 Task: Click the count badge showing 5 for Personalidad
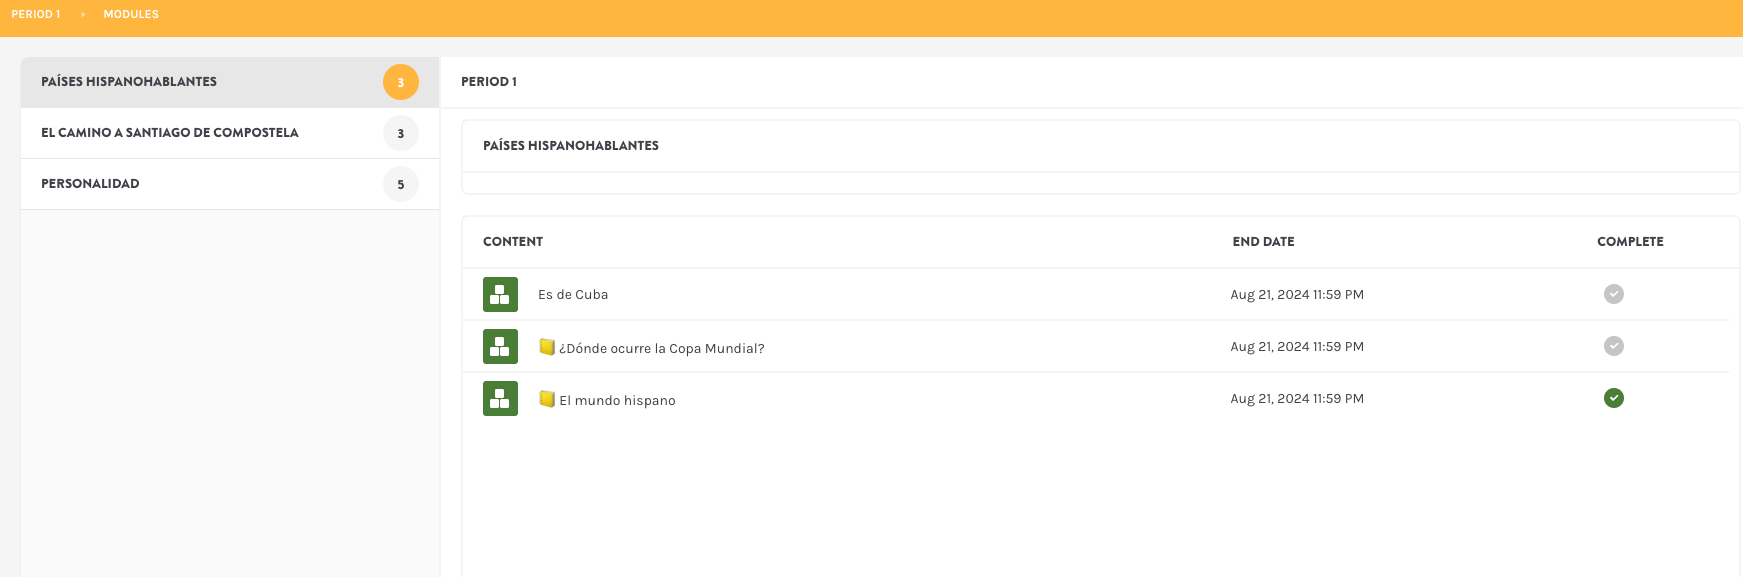coord(401,184)
